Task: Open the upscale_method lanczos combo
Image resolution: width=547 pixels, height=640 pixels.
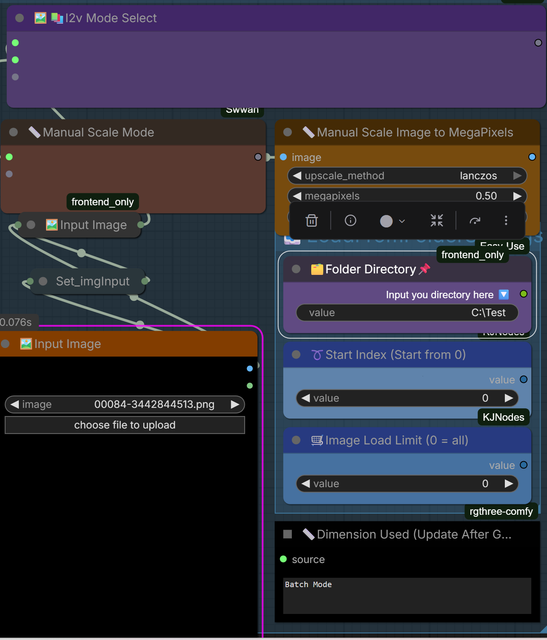Action: point(407,176)
